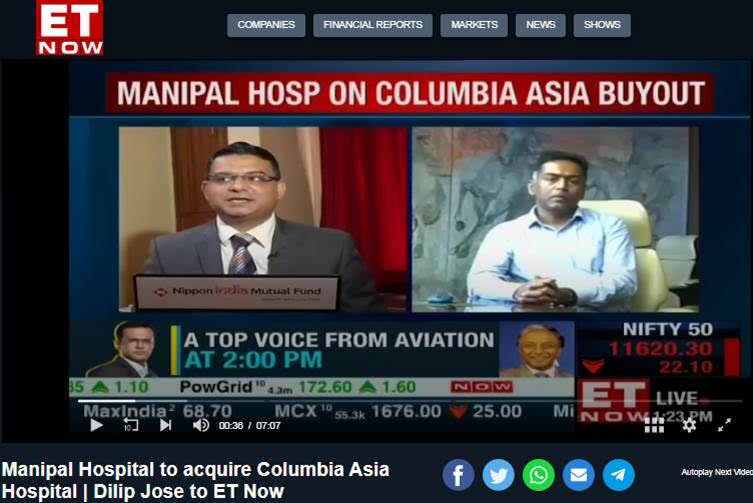Open the Financial Reports menu

373,25
